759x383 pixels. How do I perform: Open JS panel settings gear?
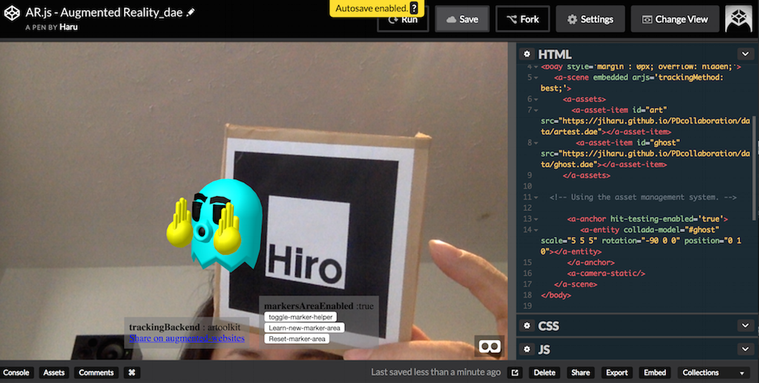coord(527,349)
